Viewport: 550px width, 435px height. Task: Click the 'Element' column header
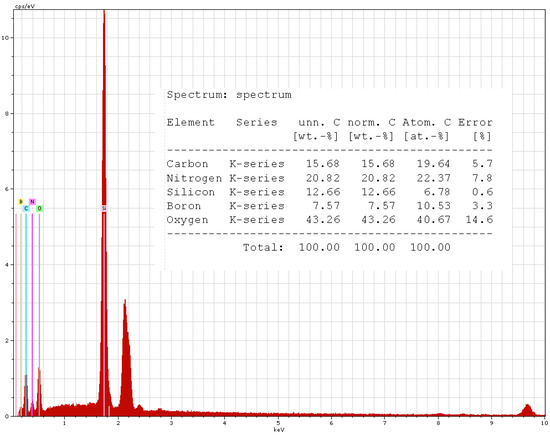(x=190, y=122)
